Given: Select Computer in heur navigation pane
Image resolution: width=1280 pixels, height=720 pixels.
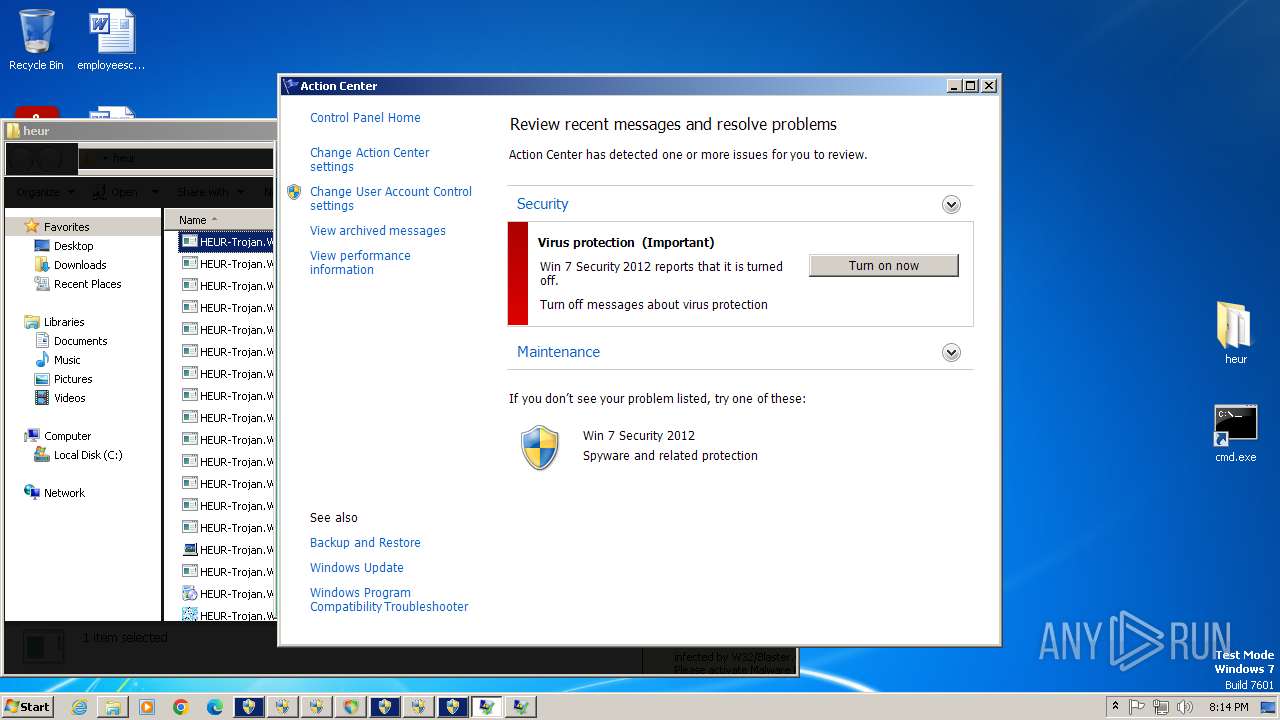Looking at the screenshot, I should click(67, 436).
